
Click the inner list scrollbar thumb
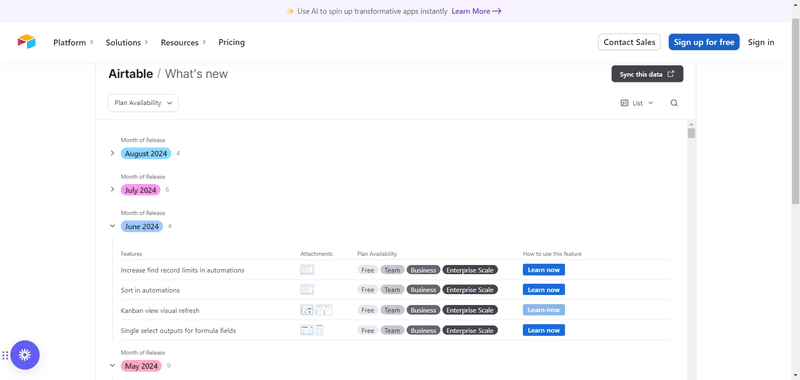click(691, 133)
